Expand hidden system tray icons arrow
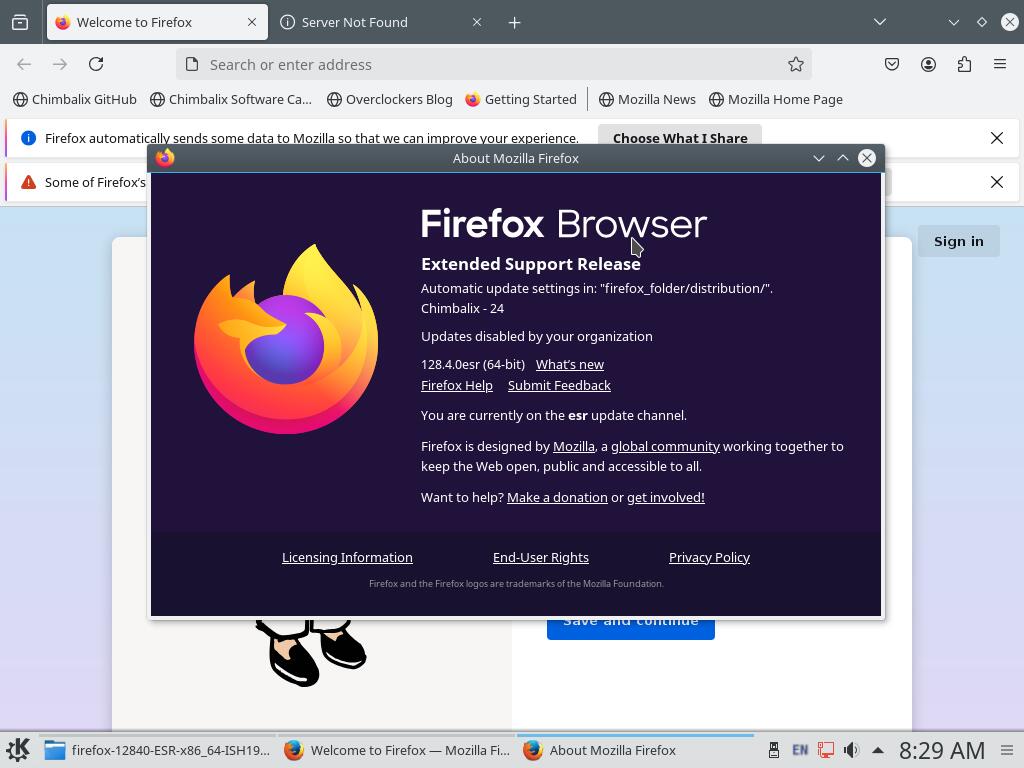1024x768 pixels. click(x=878, y=750)
